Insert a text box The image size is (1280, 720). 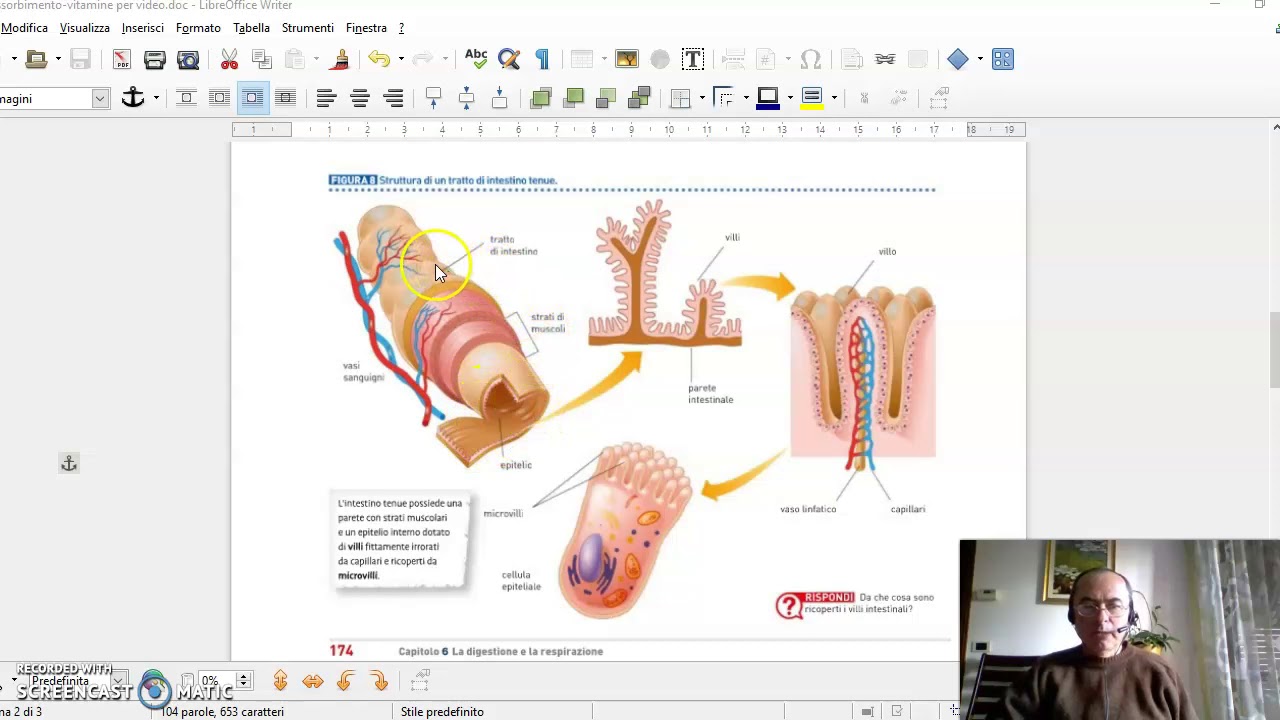point(692,60)
